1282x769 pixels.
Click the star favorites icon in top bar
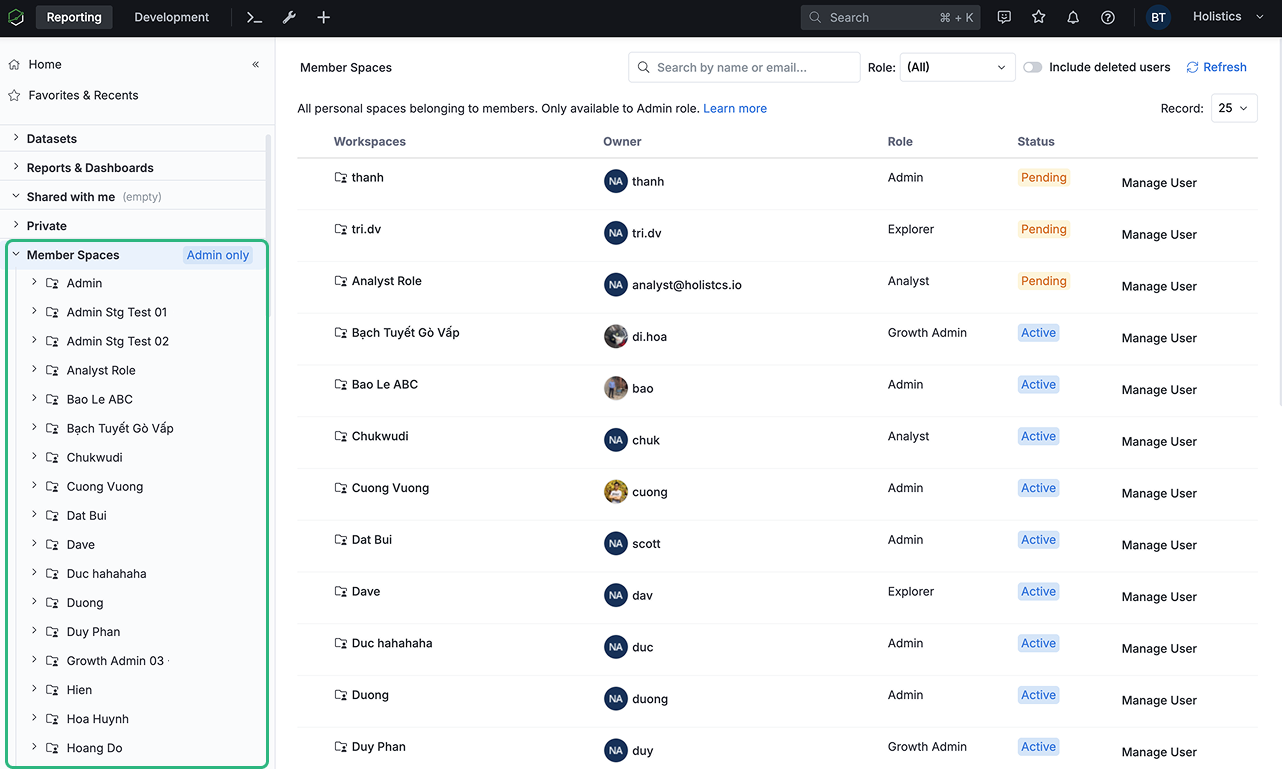point(1038,17)
